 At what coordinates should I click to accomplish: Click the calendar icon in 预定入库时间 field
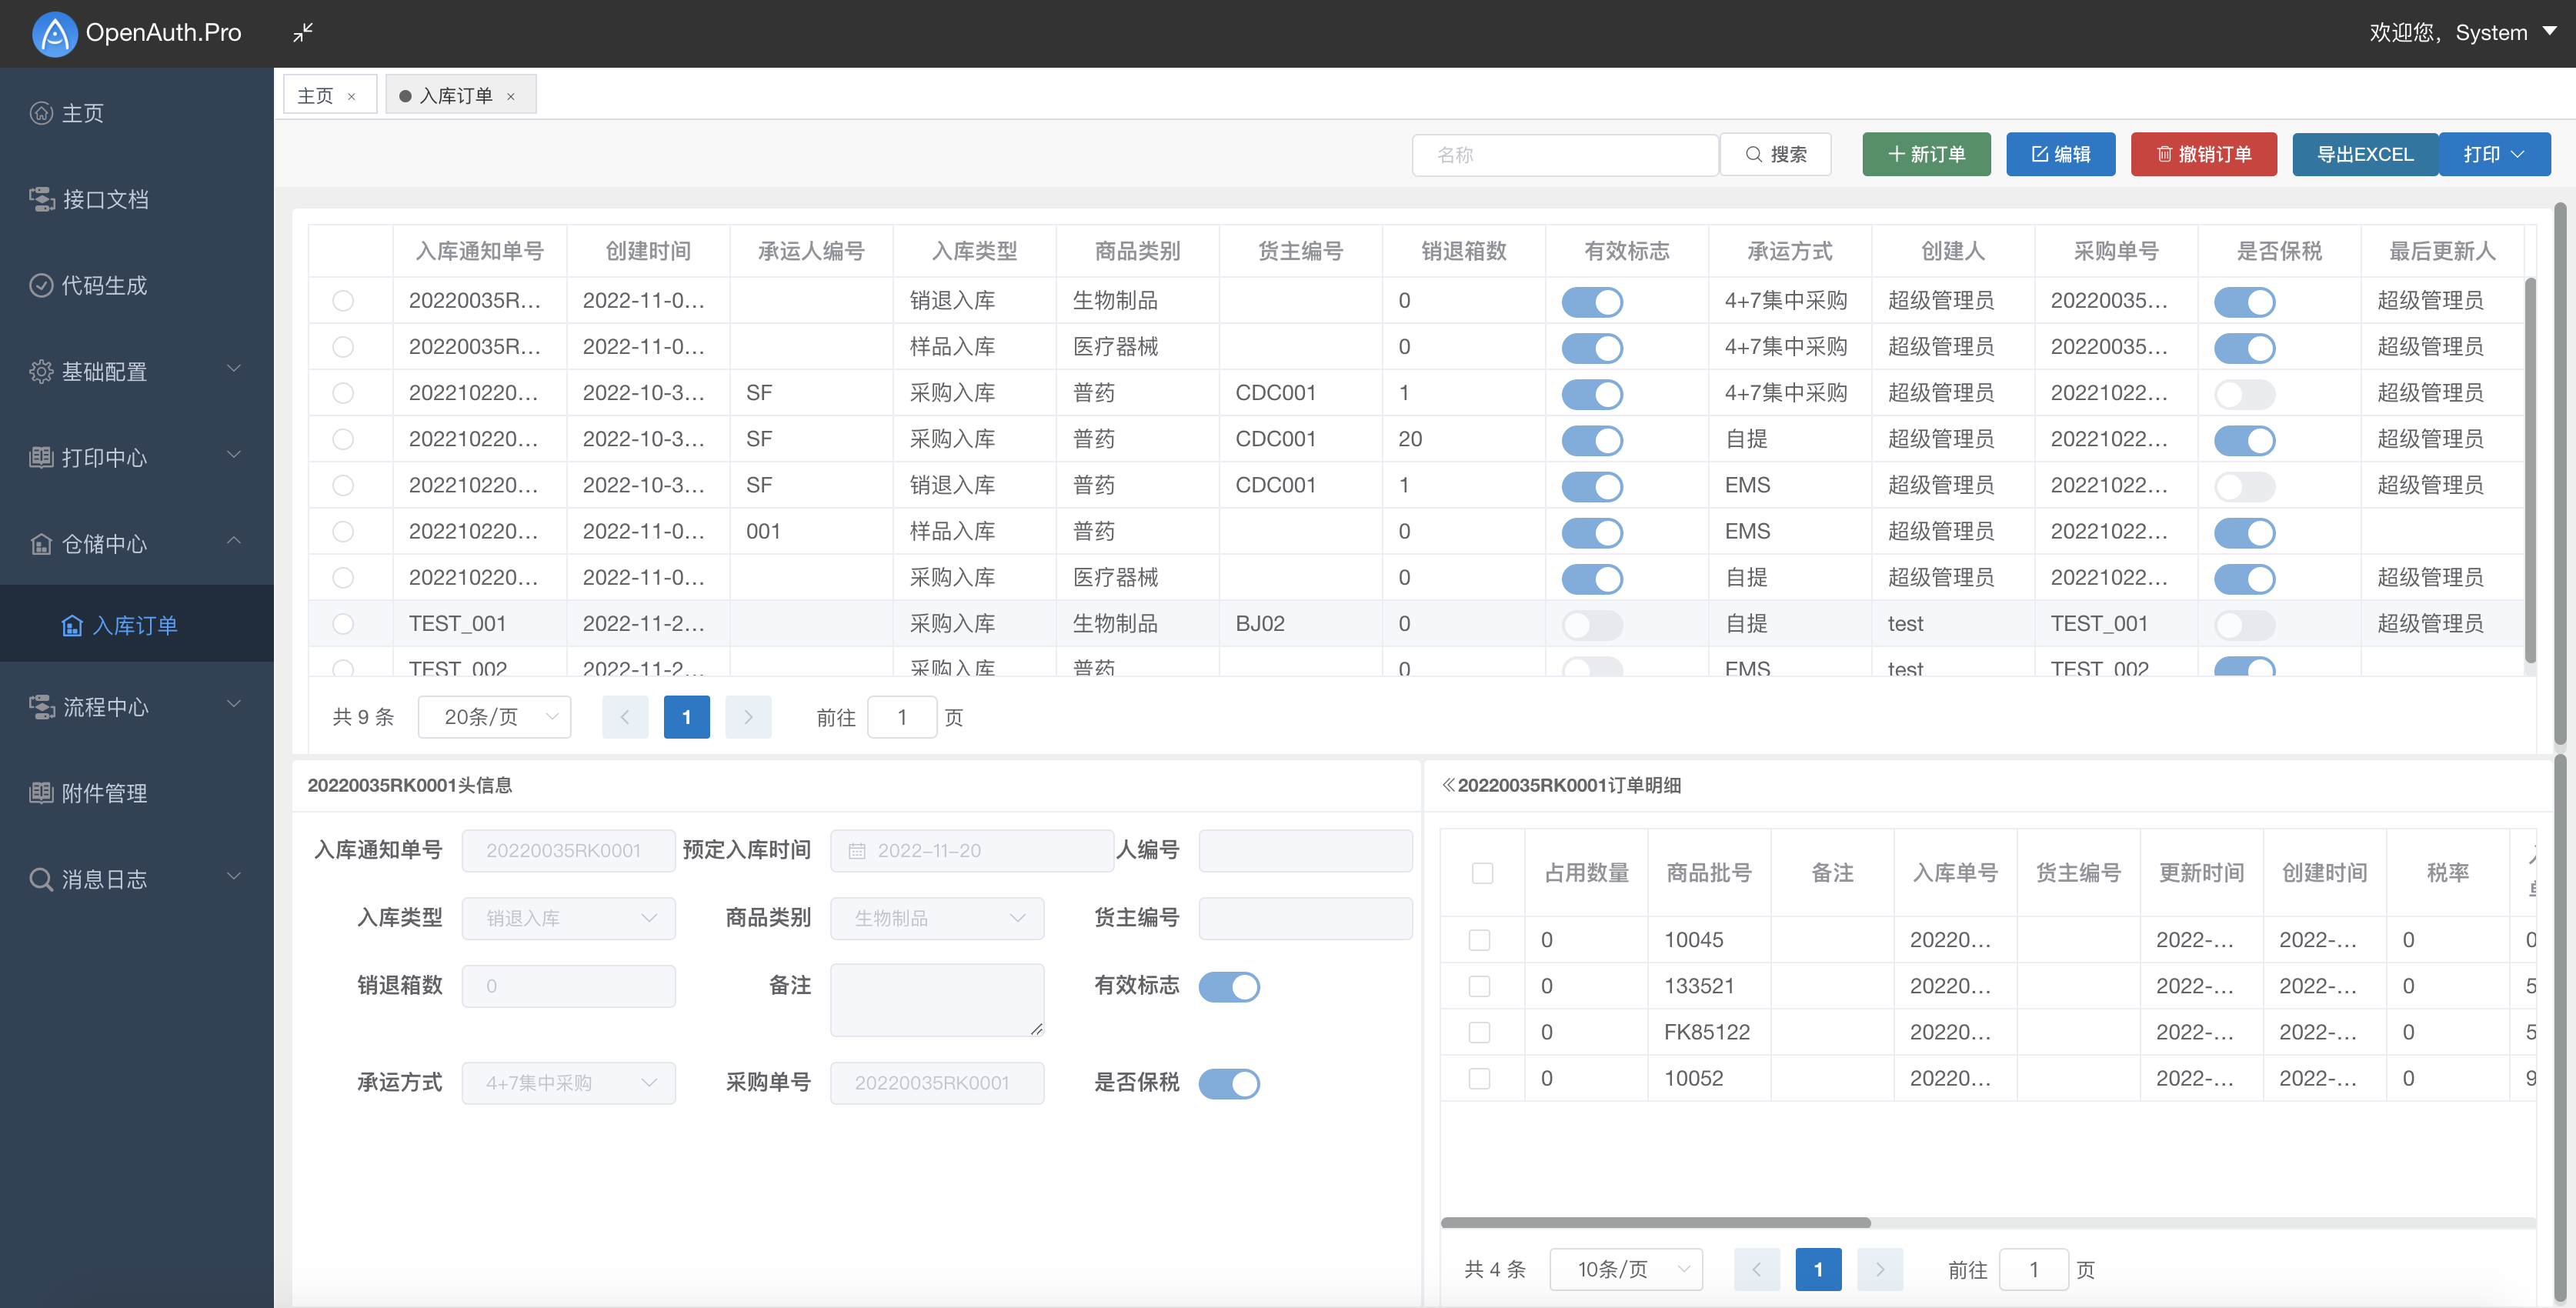(857, 851)
